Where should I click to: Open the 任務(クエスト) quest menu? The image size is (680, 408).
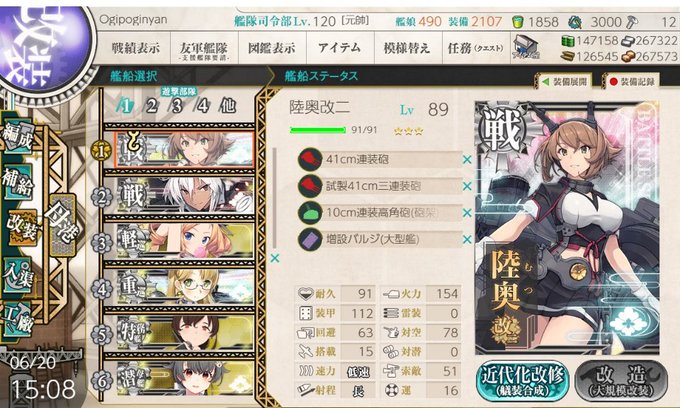point(476,48)
